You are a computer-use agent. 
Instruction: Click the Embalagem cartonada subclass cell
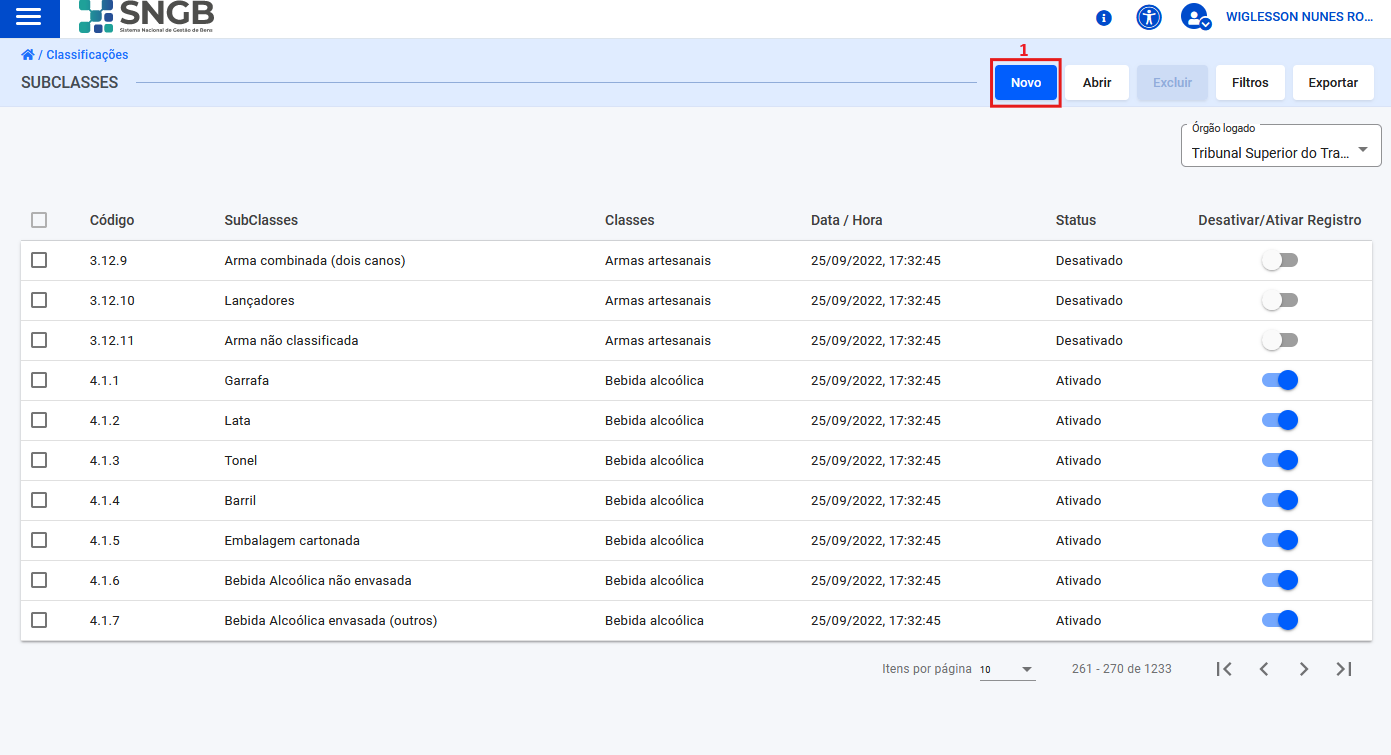292,540
